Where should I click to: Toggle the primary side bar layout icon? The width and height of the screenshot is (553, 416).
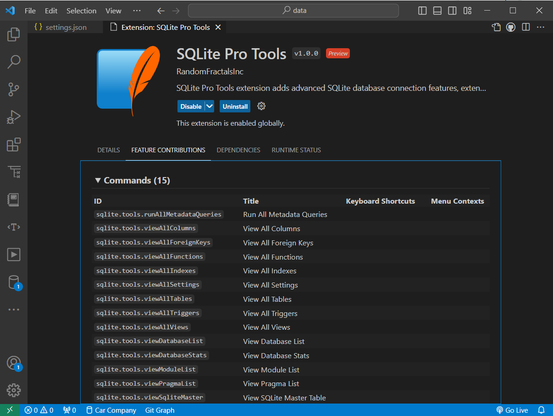coord(422,11)
